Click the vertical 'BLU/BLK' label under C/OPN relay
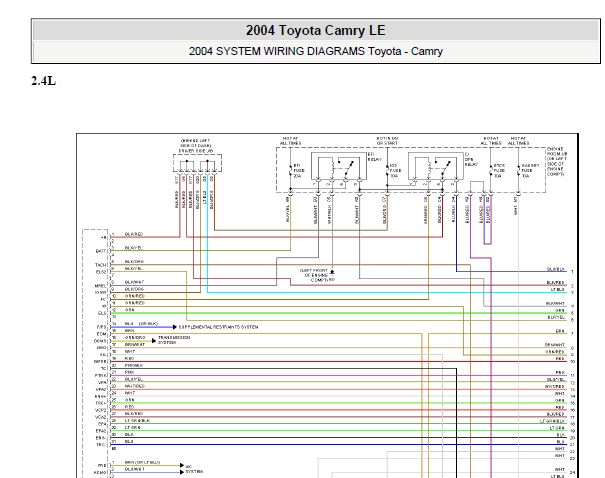Viewport: 605px width, 478px height. [x=454, y=212]
